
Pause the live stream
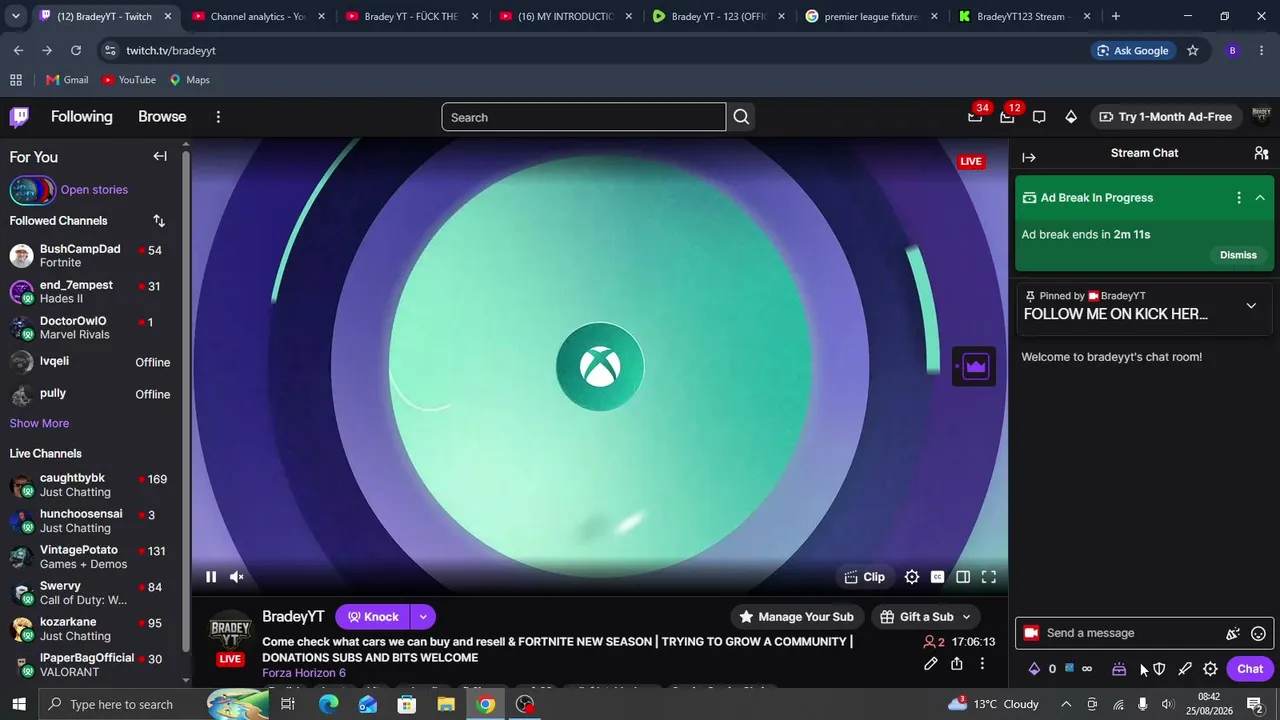click(x=211, y=577)
